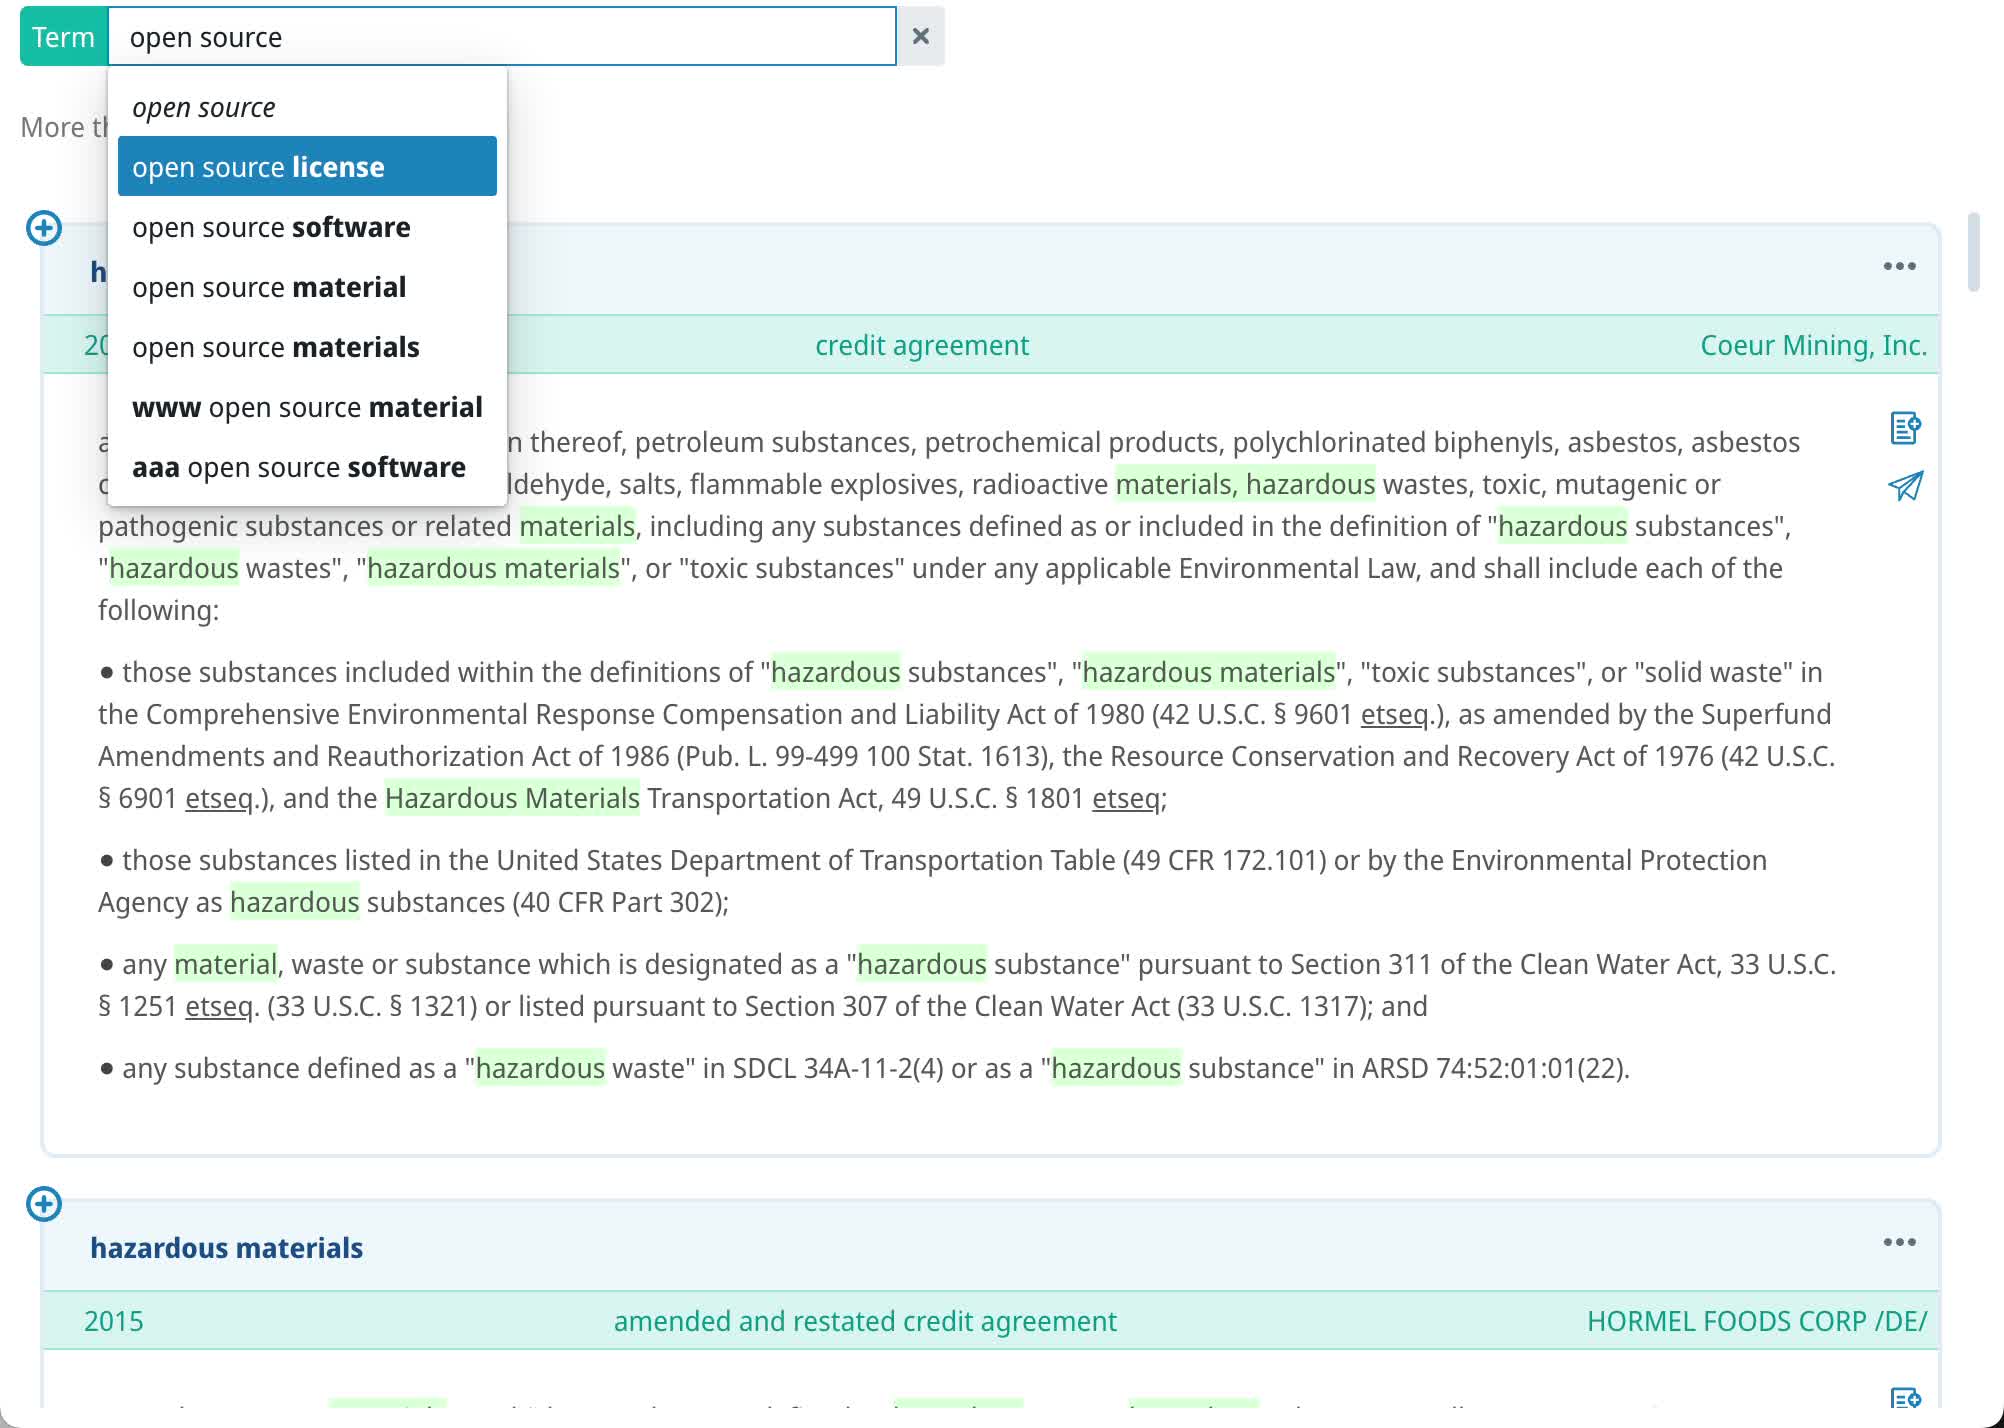This screenshot has height=1428, width=2004.
Task: Click the 2015 year in Hormel card
Action: coord(114,1321)
